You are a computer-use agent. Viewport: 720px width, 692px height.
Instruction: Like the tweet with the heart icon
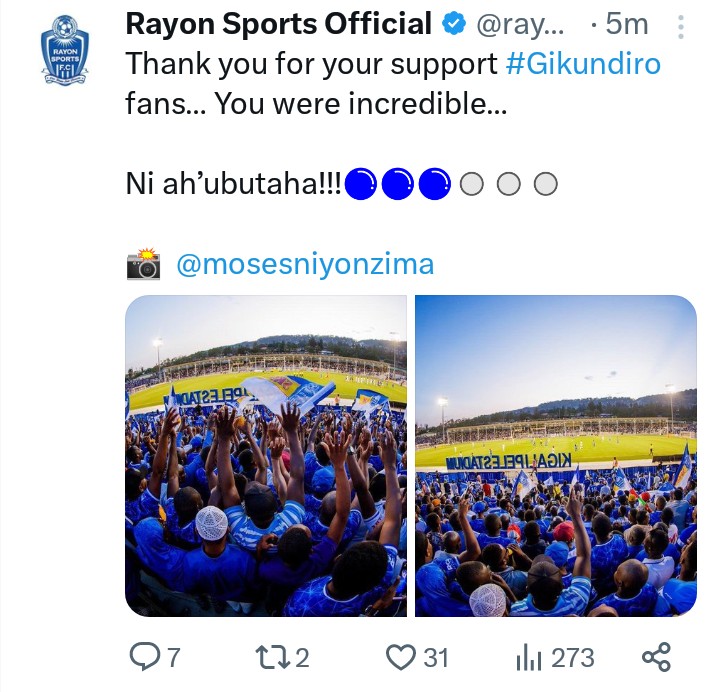coord(401,657)
